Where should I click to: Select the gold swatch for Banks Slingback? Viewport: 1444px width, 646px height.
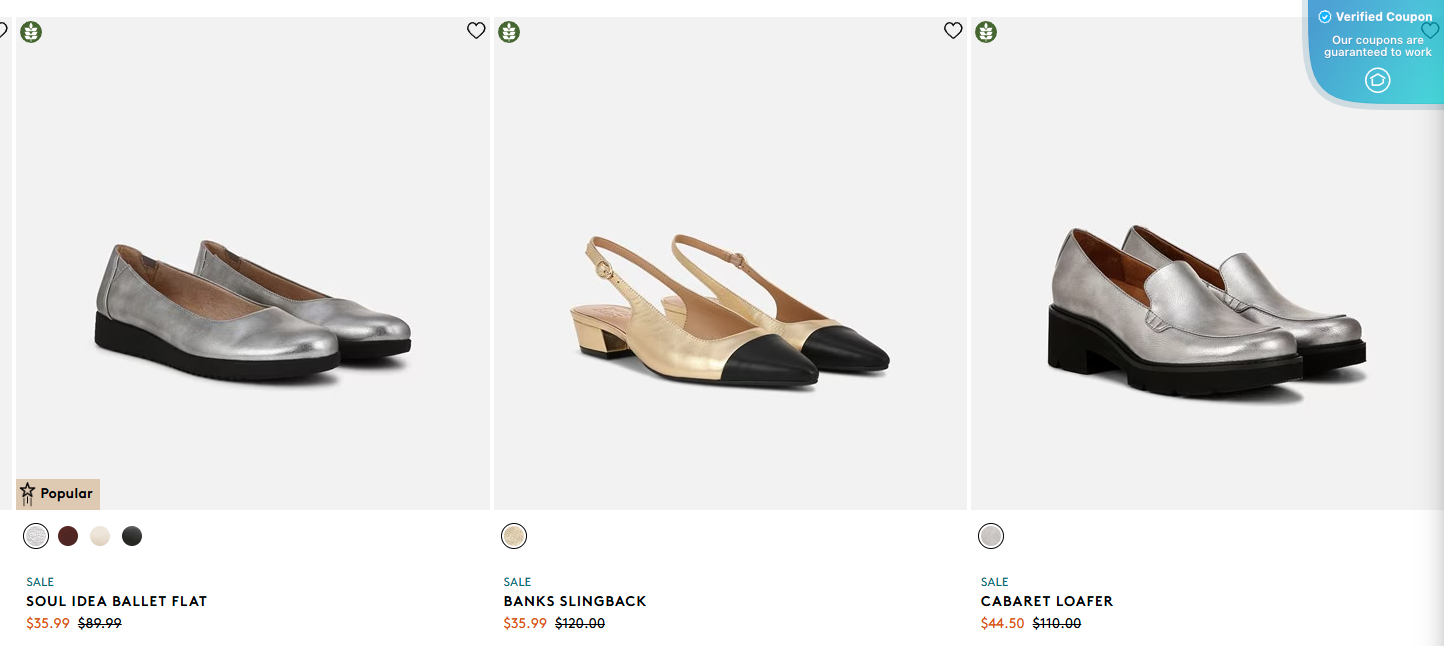[x=514, y=536]
